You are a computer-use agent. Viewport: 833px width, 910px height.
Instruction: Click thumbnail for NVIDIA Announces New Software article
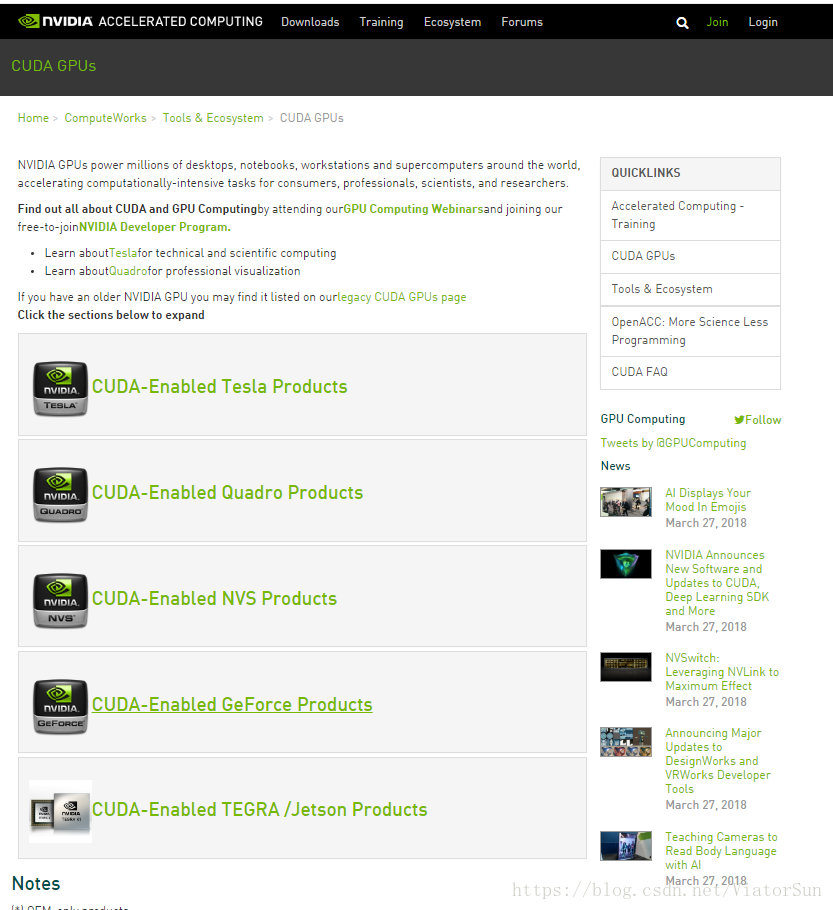(626, 564)
